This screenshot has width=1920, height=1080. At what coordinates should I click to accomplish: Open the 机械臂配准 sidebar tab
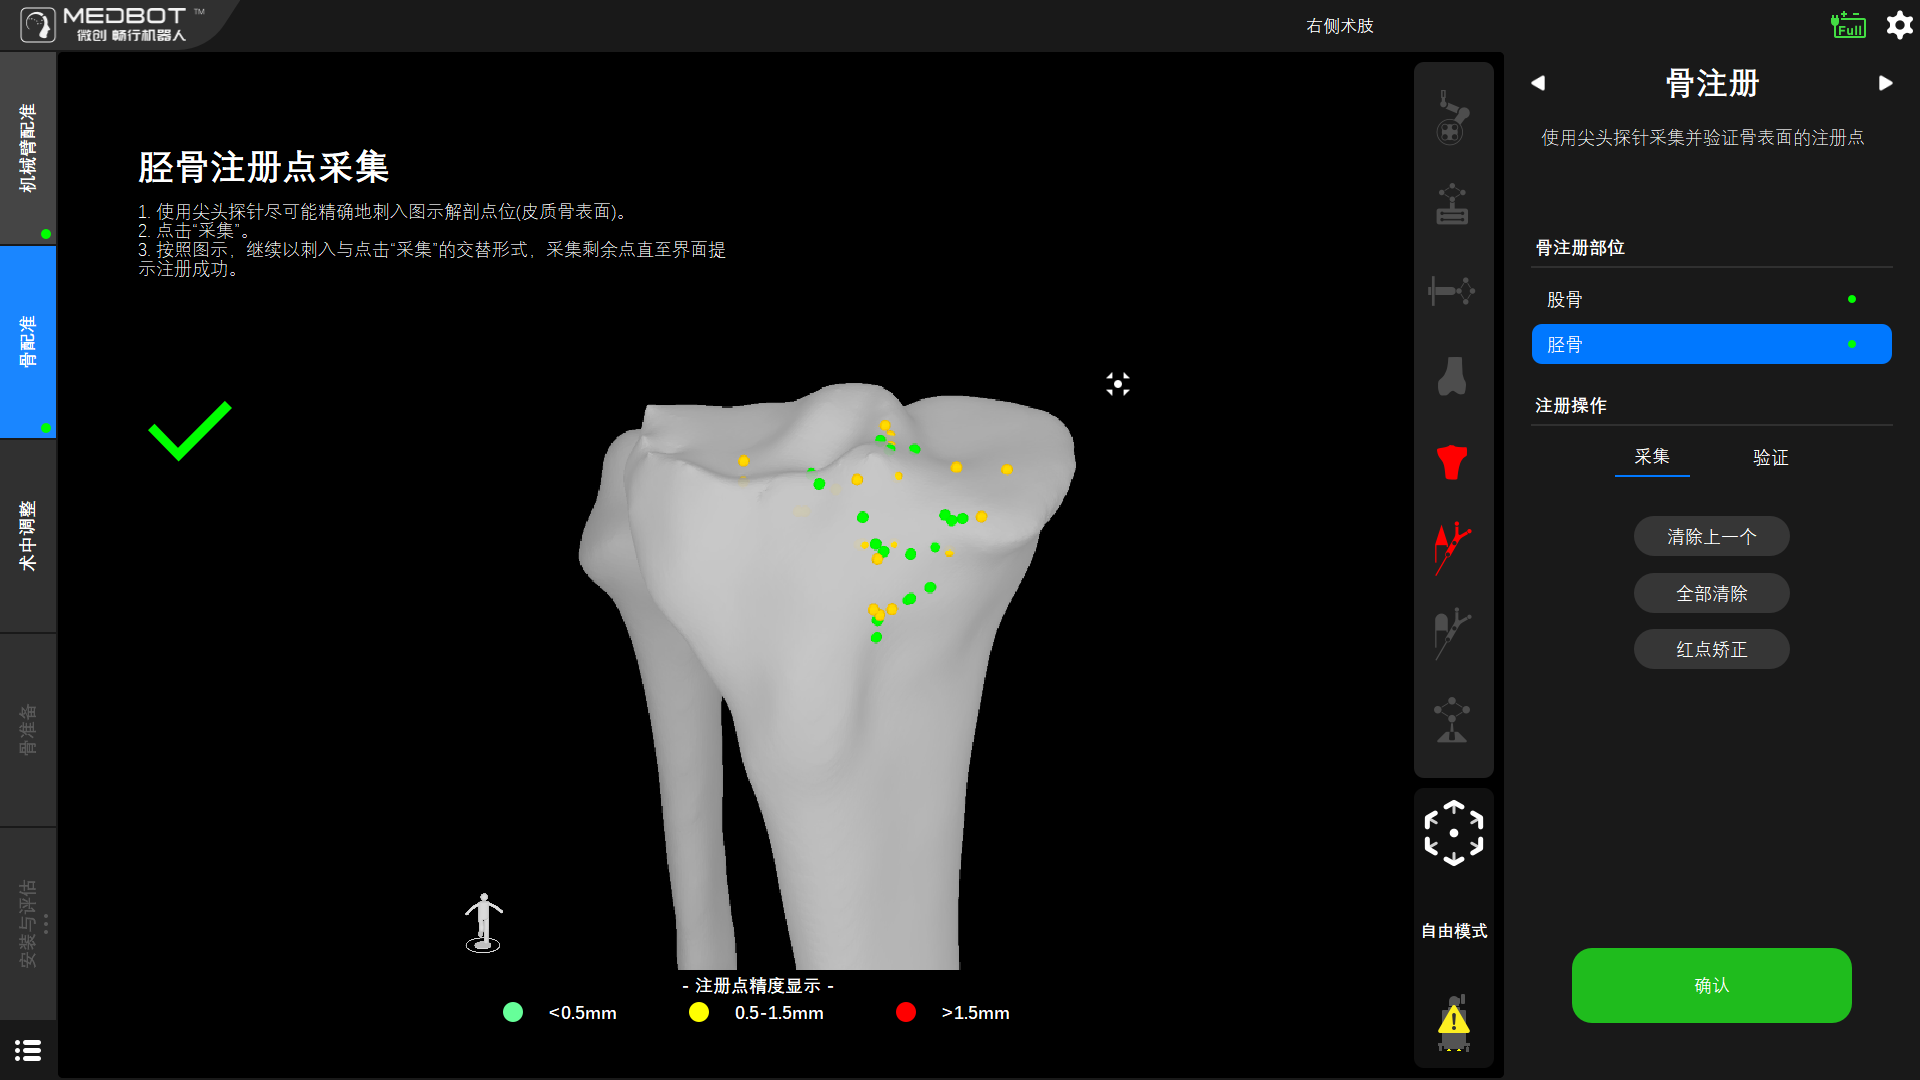28,148
